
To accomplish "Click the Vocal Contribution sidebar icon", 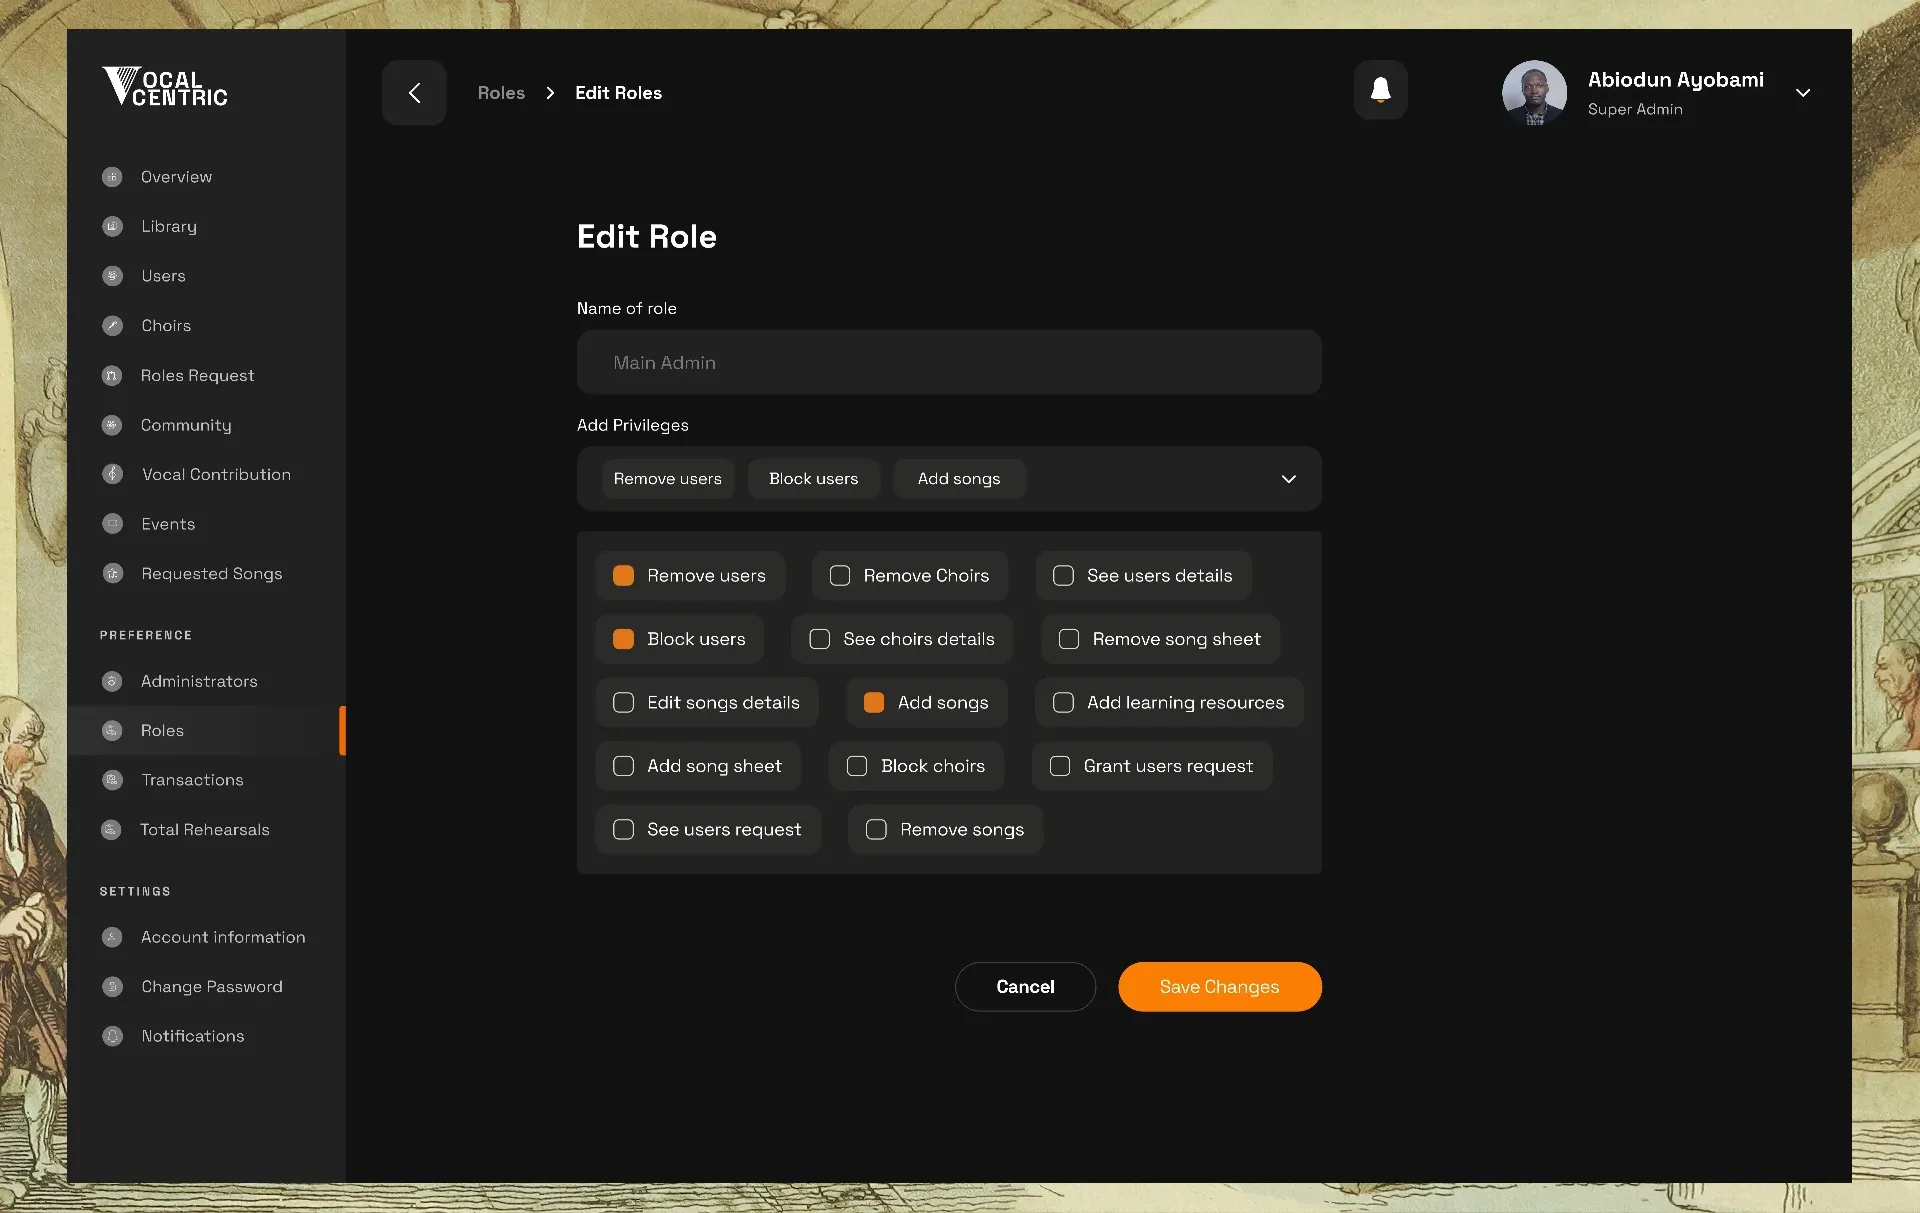I will tap(112, 474).
